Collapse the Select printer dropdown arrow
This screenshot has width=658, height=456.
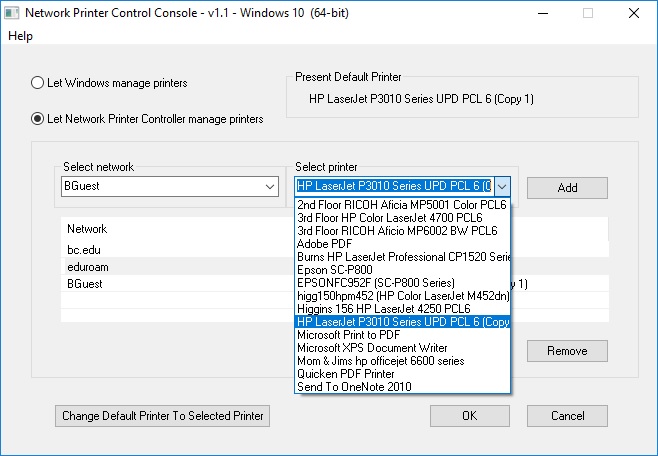tap(502, 186)
